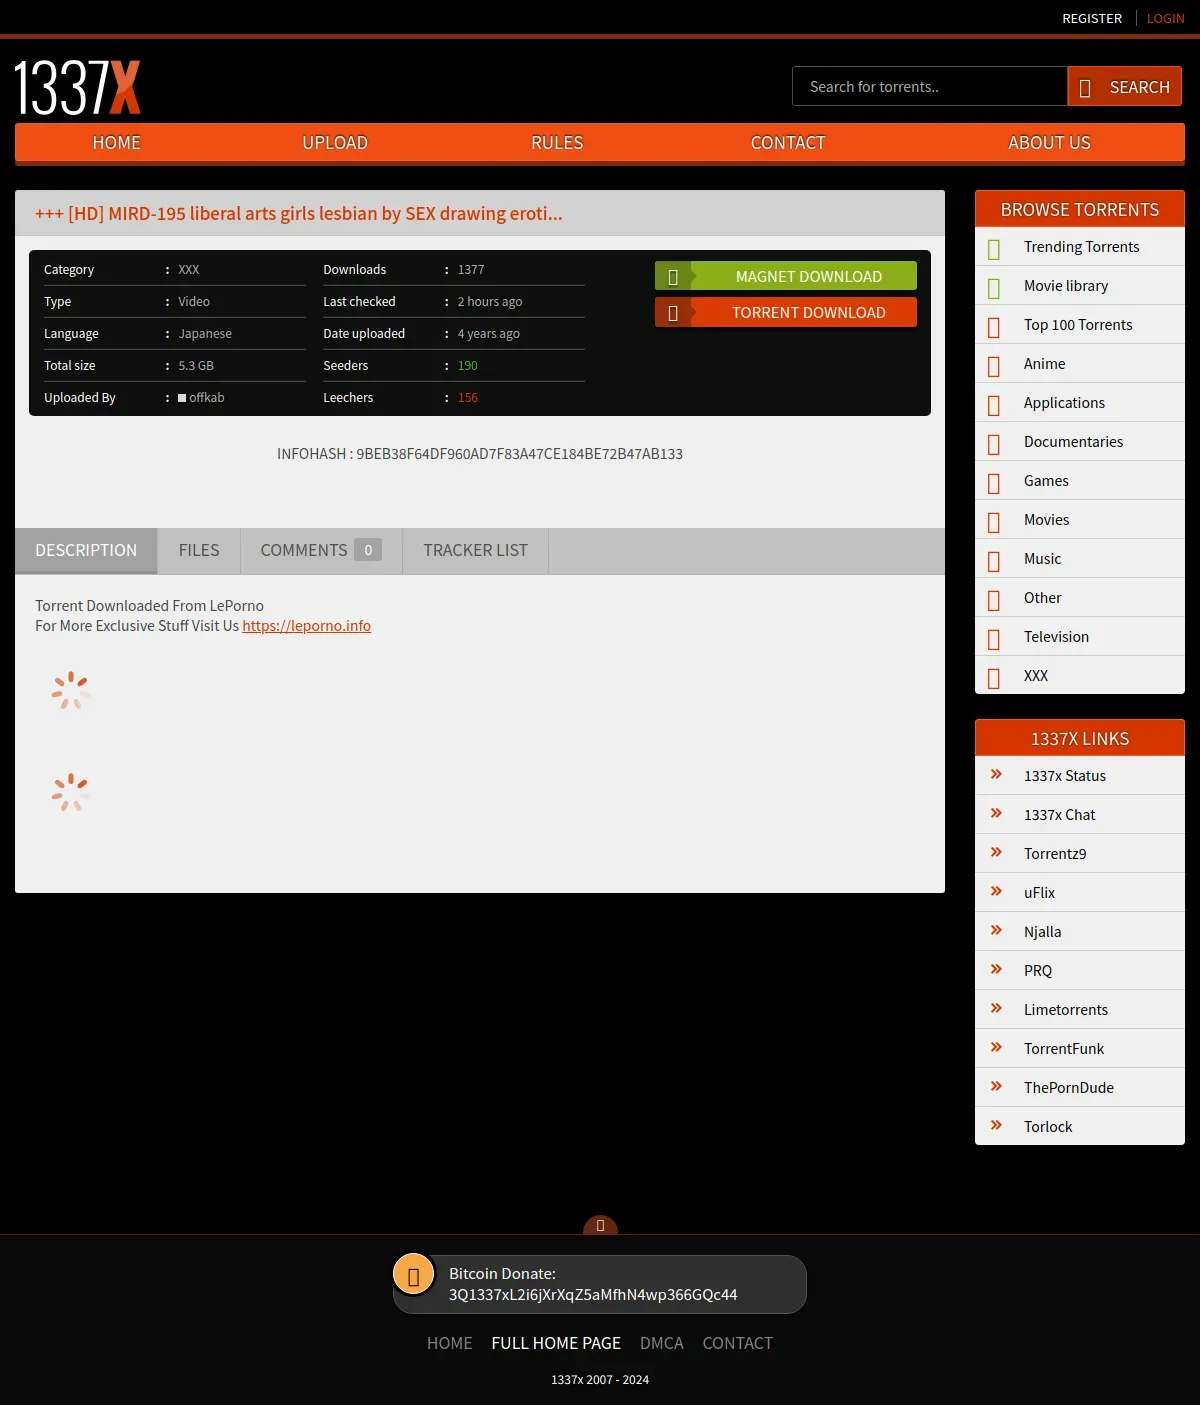The image size is (1200, 1405).
Task: Click the Register link
Action: pyautogui.click(x=1092, y=19)
